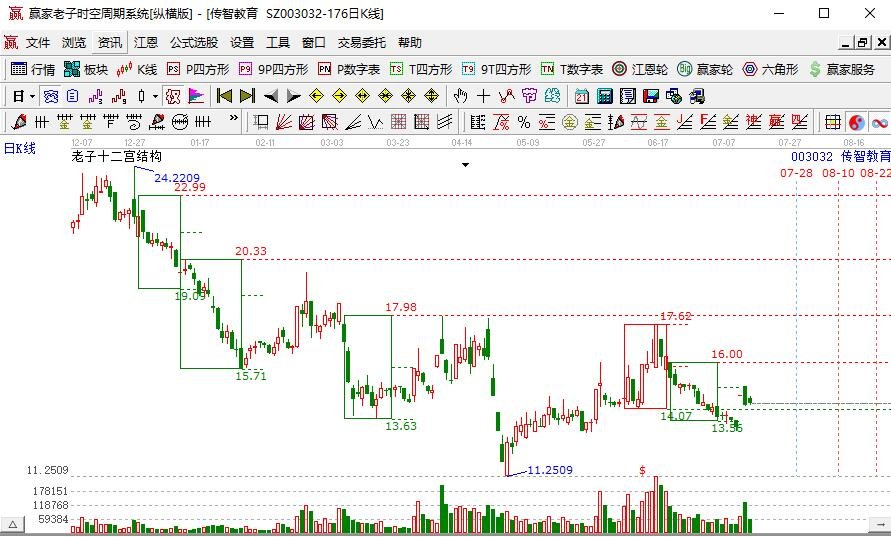
Task: Open the 赢家服务 button
Action: click(842, 69)
